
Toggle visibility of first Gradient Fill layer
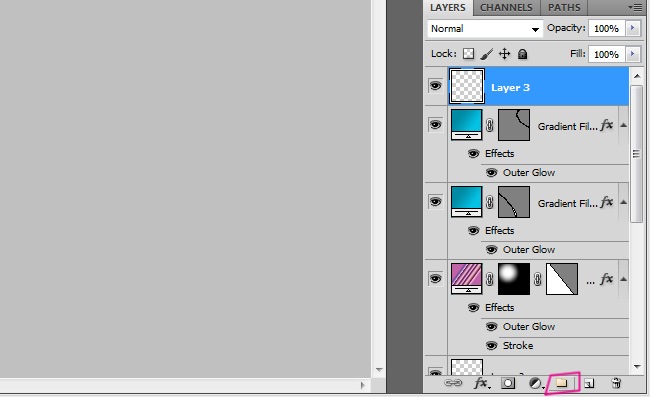(x=435, y=124)
